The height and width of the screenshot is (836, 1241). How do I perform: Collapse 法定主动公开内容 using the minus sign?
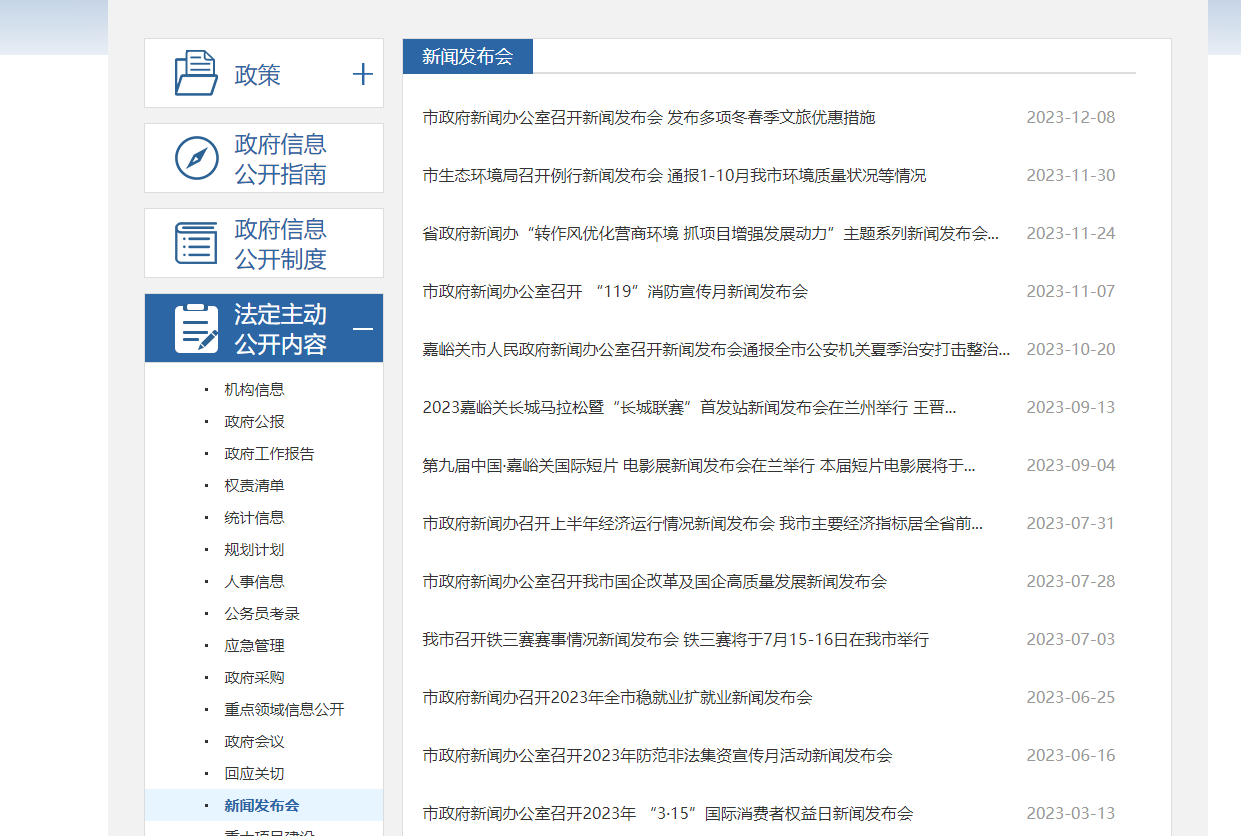pos(363,329)
